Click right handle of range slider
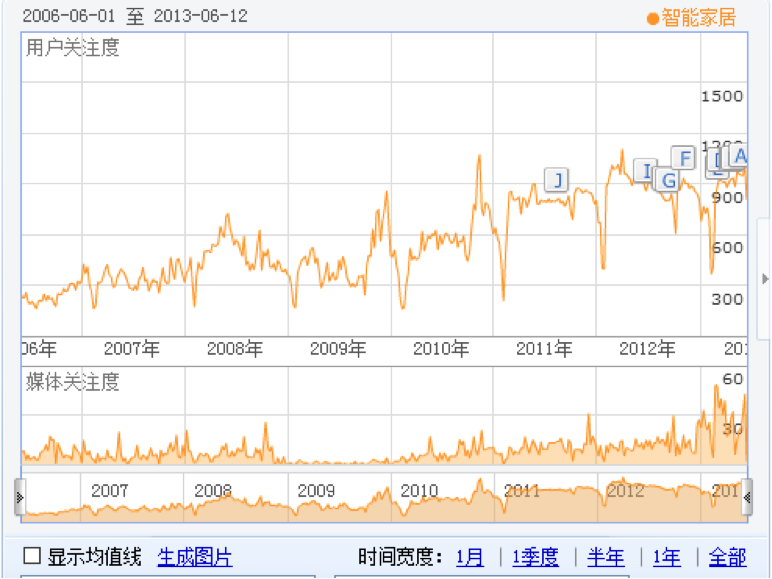The width and height of the screenshot is (772, 579). (746, 496)
